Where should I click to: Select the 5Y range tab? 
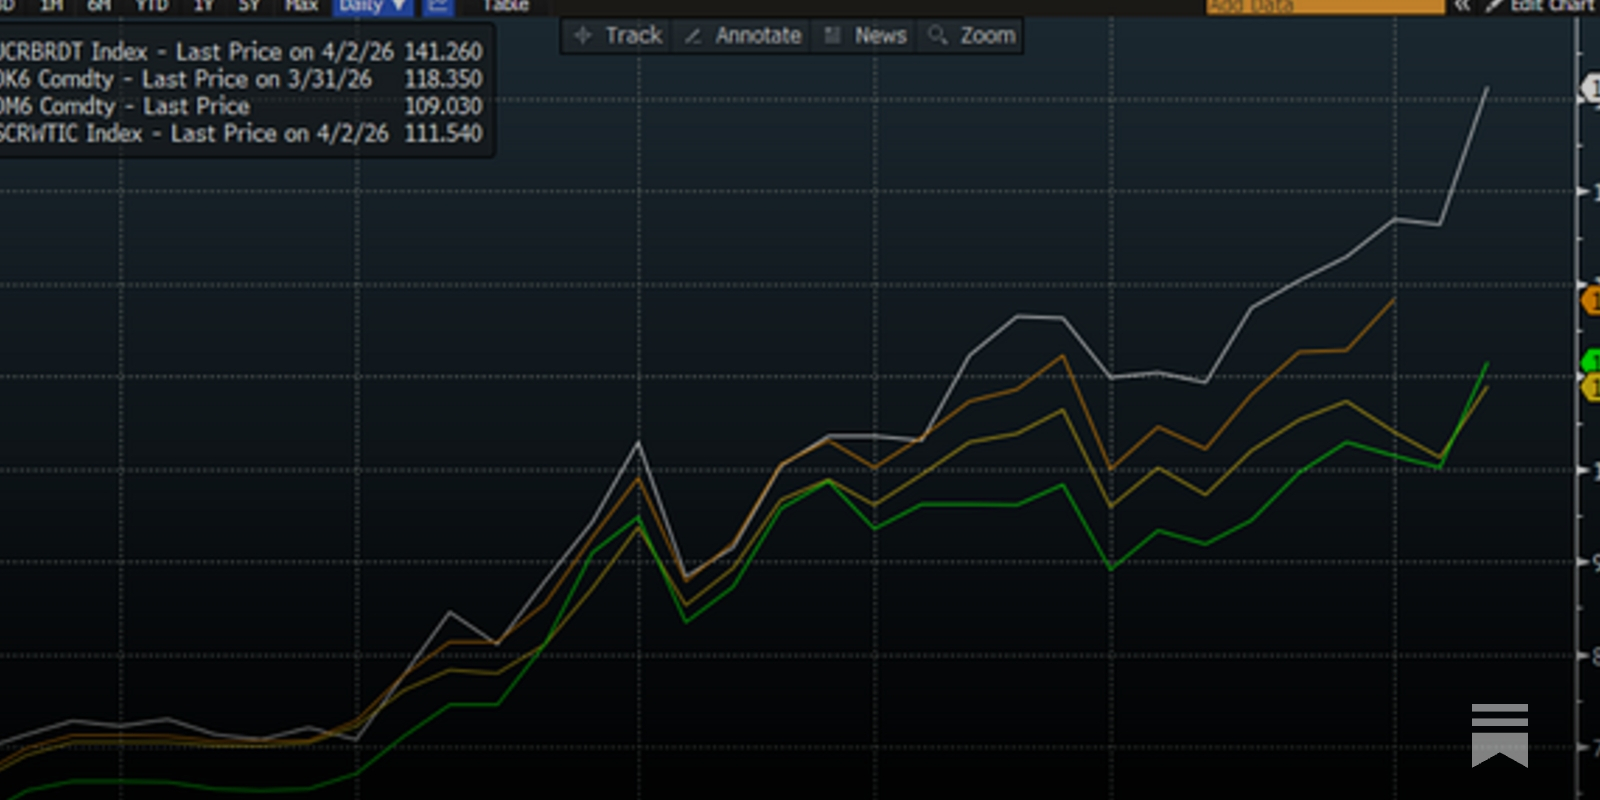coord(249,6)
